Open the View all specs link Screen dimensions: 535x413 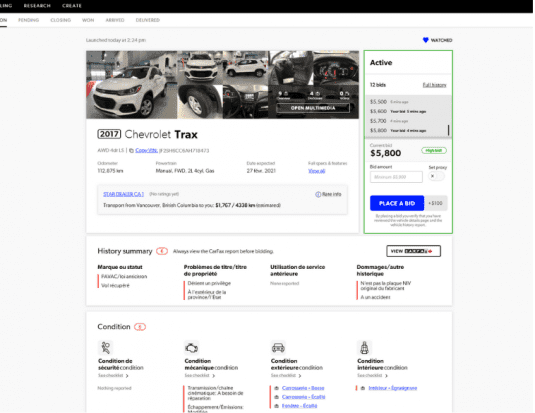pyautogui.click(x=316, y=171)
